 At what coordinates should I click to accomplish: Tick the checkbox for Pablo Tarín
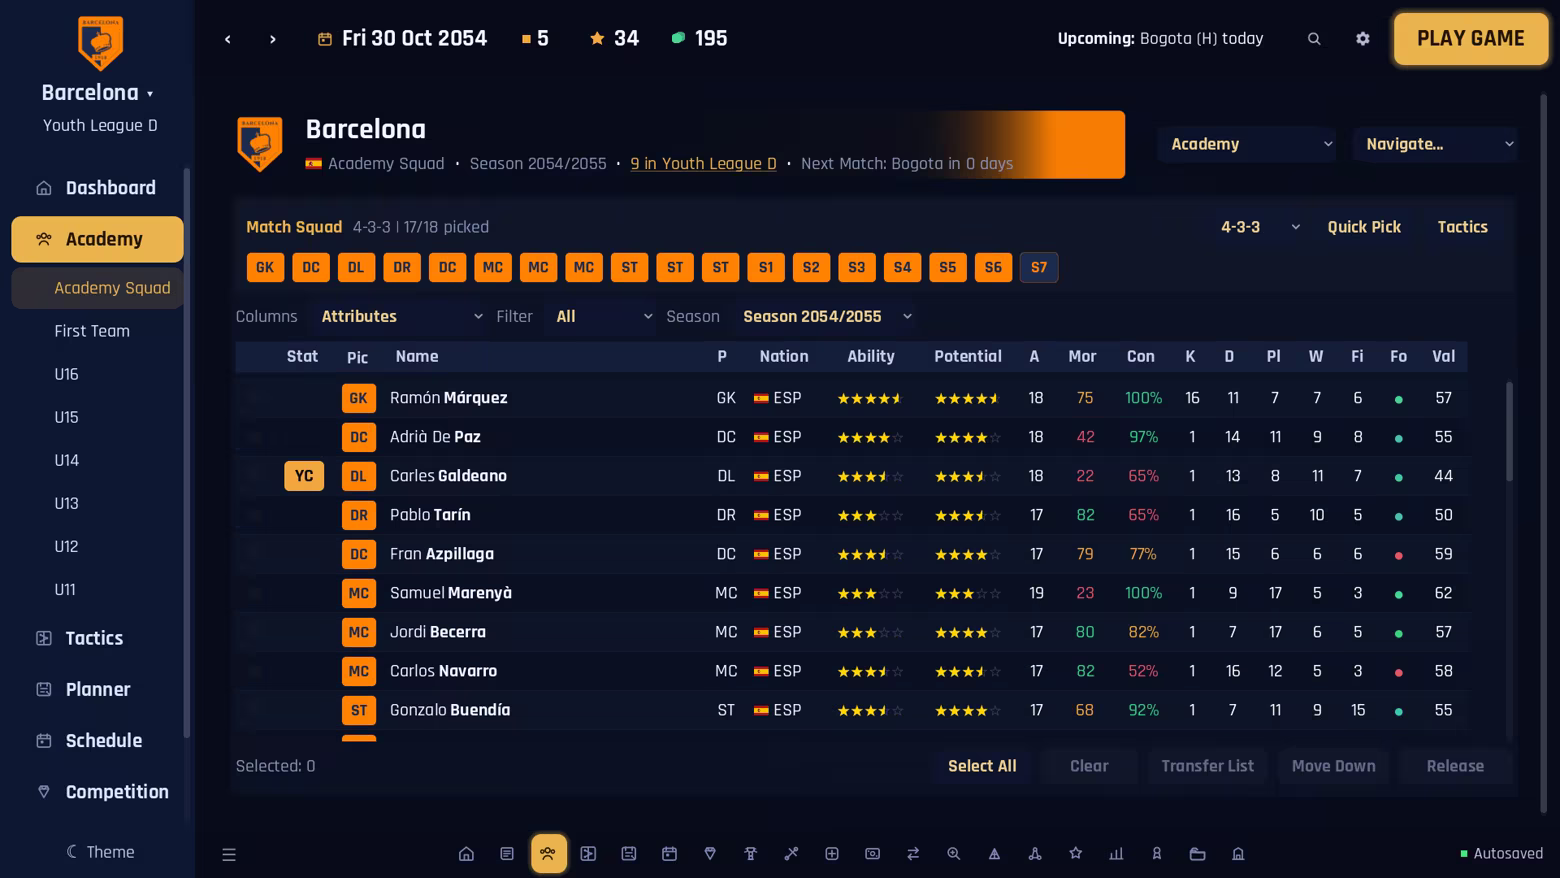tap(255, 515)
